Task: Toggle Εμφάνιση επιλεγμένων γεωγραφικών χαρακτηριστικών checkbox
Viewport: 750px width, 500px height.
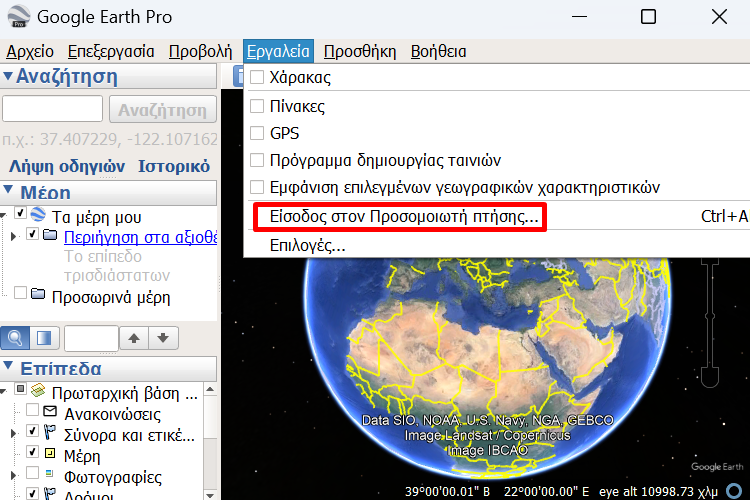Action: point(257,187)
